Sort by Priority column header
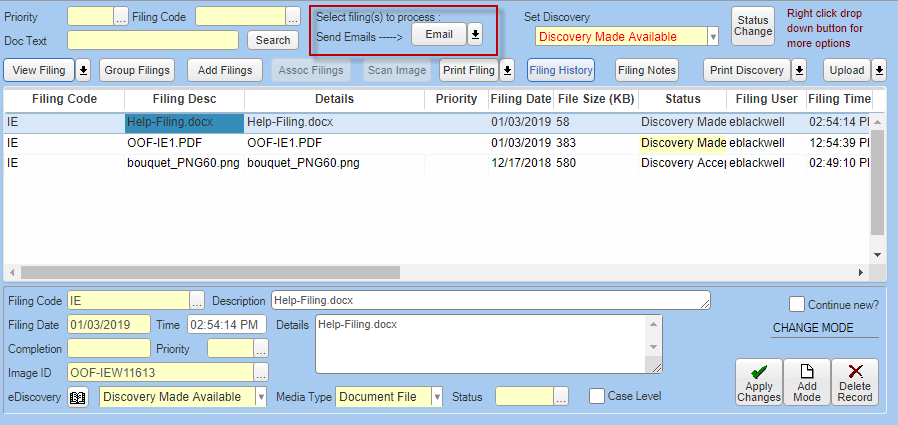This screenshot has height=425, width=898. [x=456, y=99]
